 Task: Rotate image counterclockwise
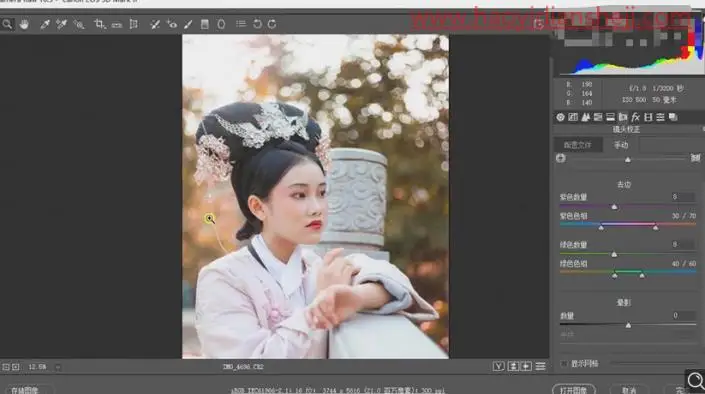[x=257, y=24]
